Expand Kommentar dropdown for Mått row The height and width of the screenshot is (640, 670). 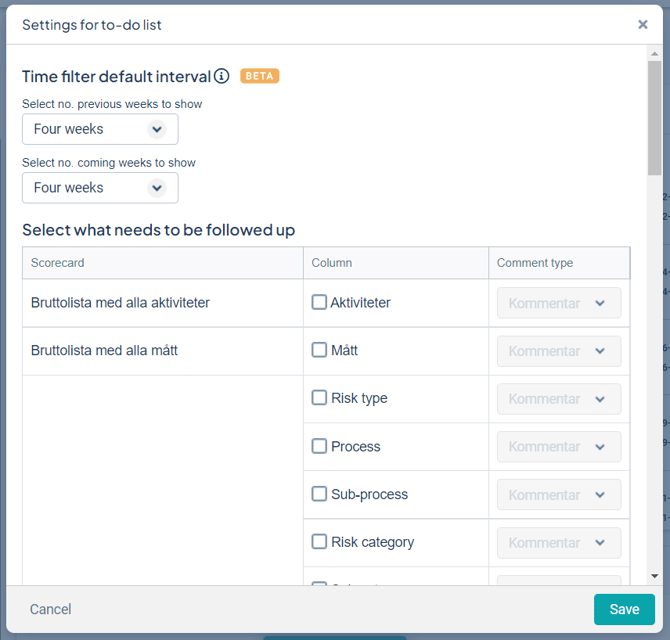coord(559,351)
